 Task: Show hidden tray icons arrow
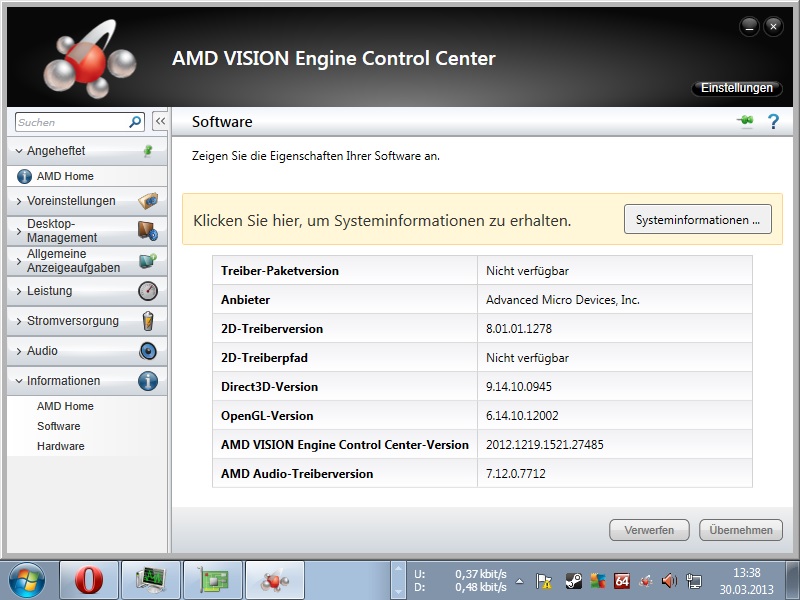519,581
